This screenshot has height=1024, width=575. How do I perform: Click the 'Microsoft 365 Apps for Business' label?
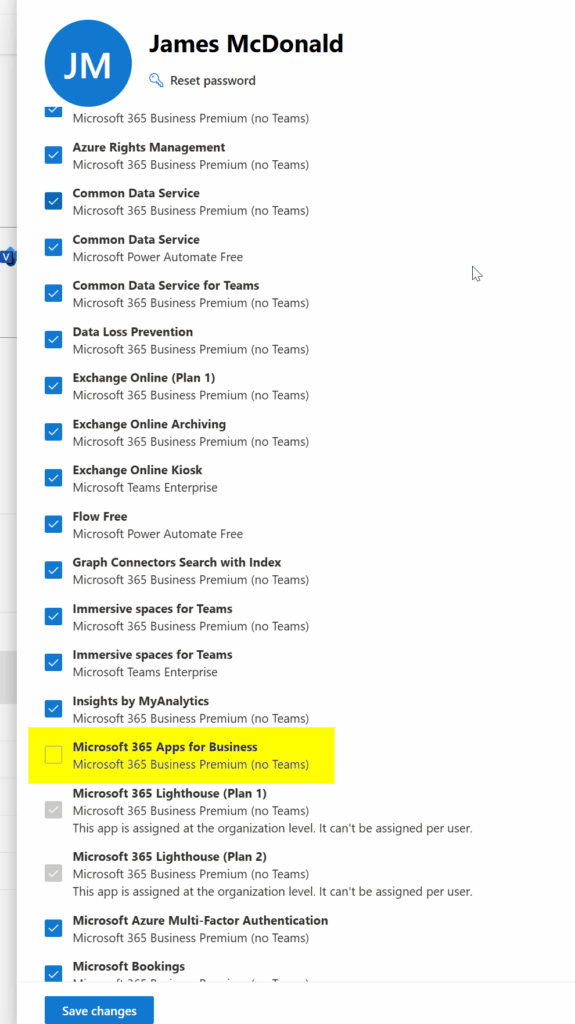pyautogui.click(x=165, y=746)
